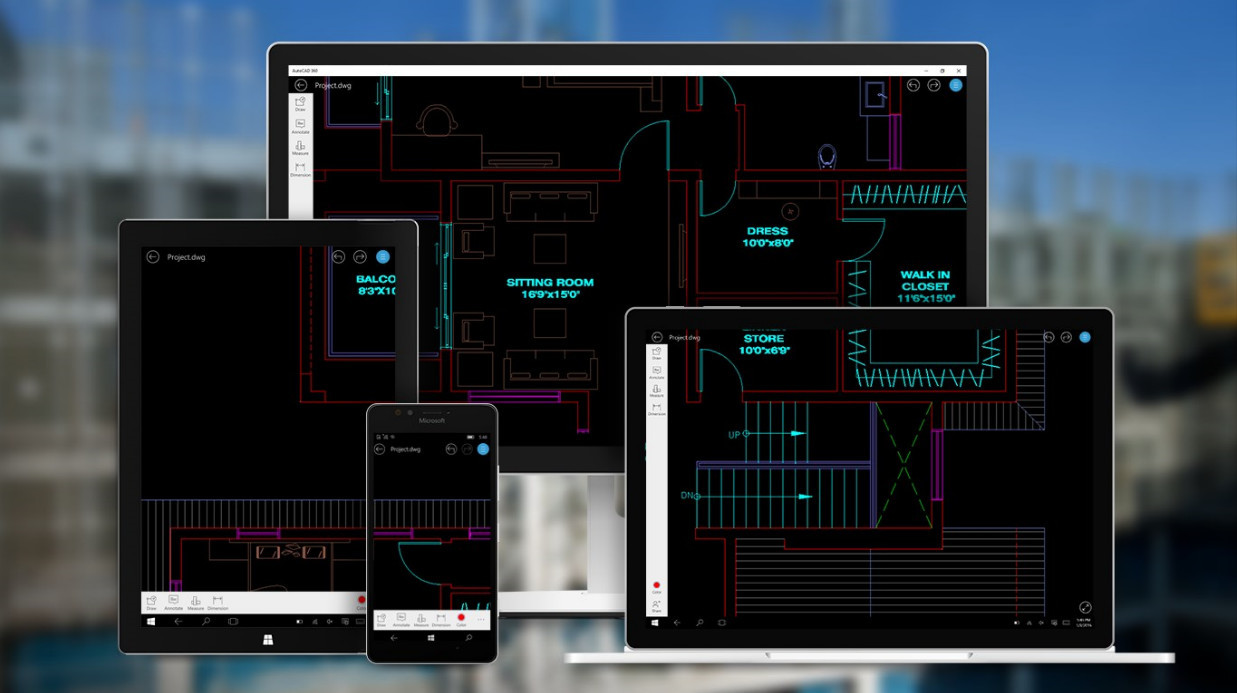The image size is (1237, 693).
Task: Open Color picker on the laptop sidebar
Action: [657, 586]
